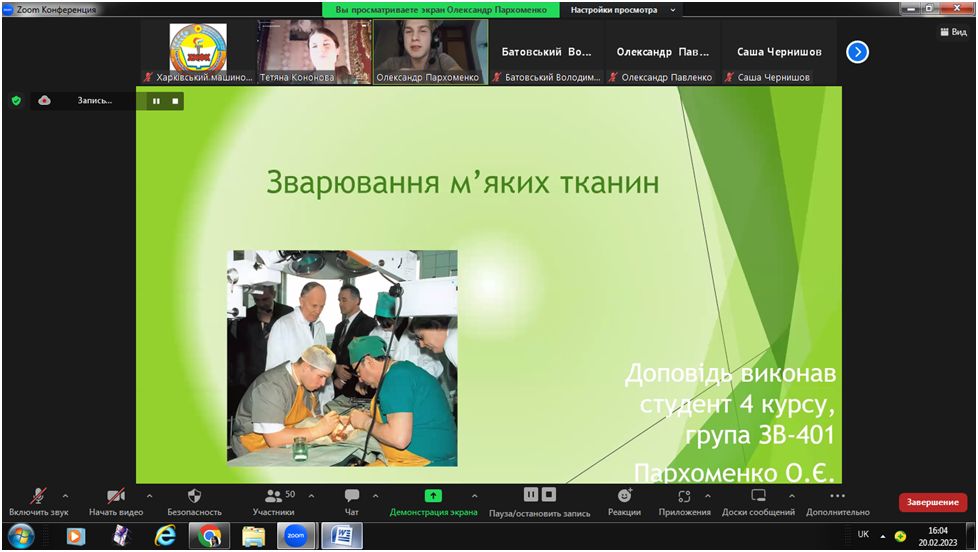Click Zoom Конференция window title icon
The height and width of the screenshot is (552, 978).
(x=7, y=9)
